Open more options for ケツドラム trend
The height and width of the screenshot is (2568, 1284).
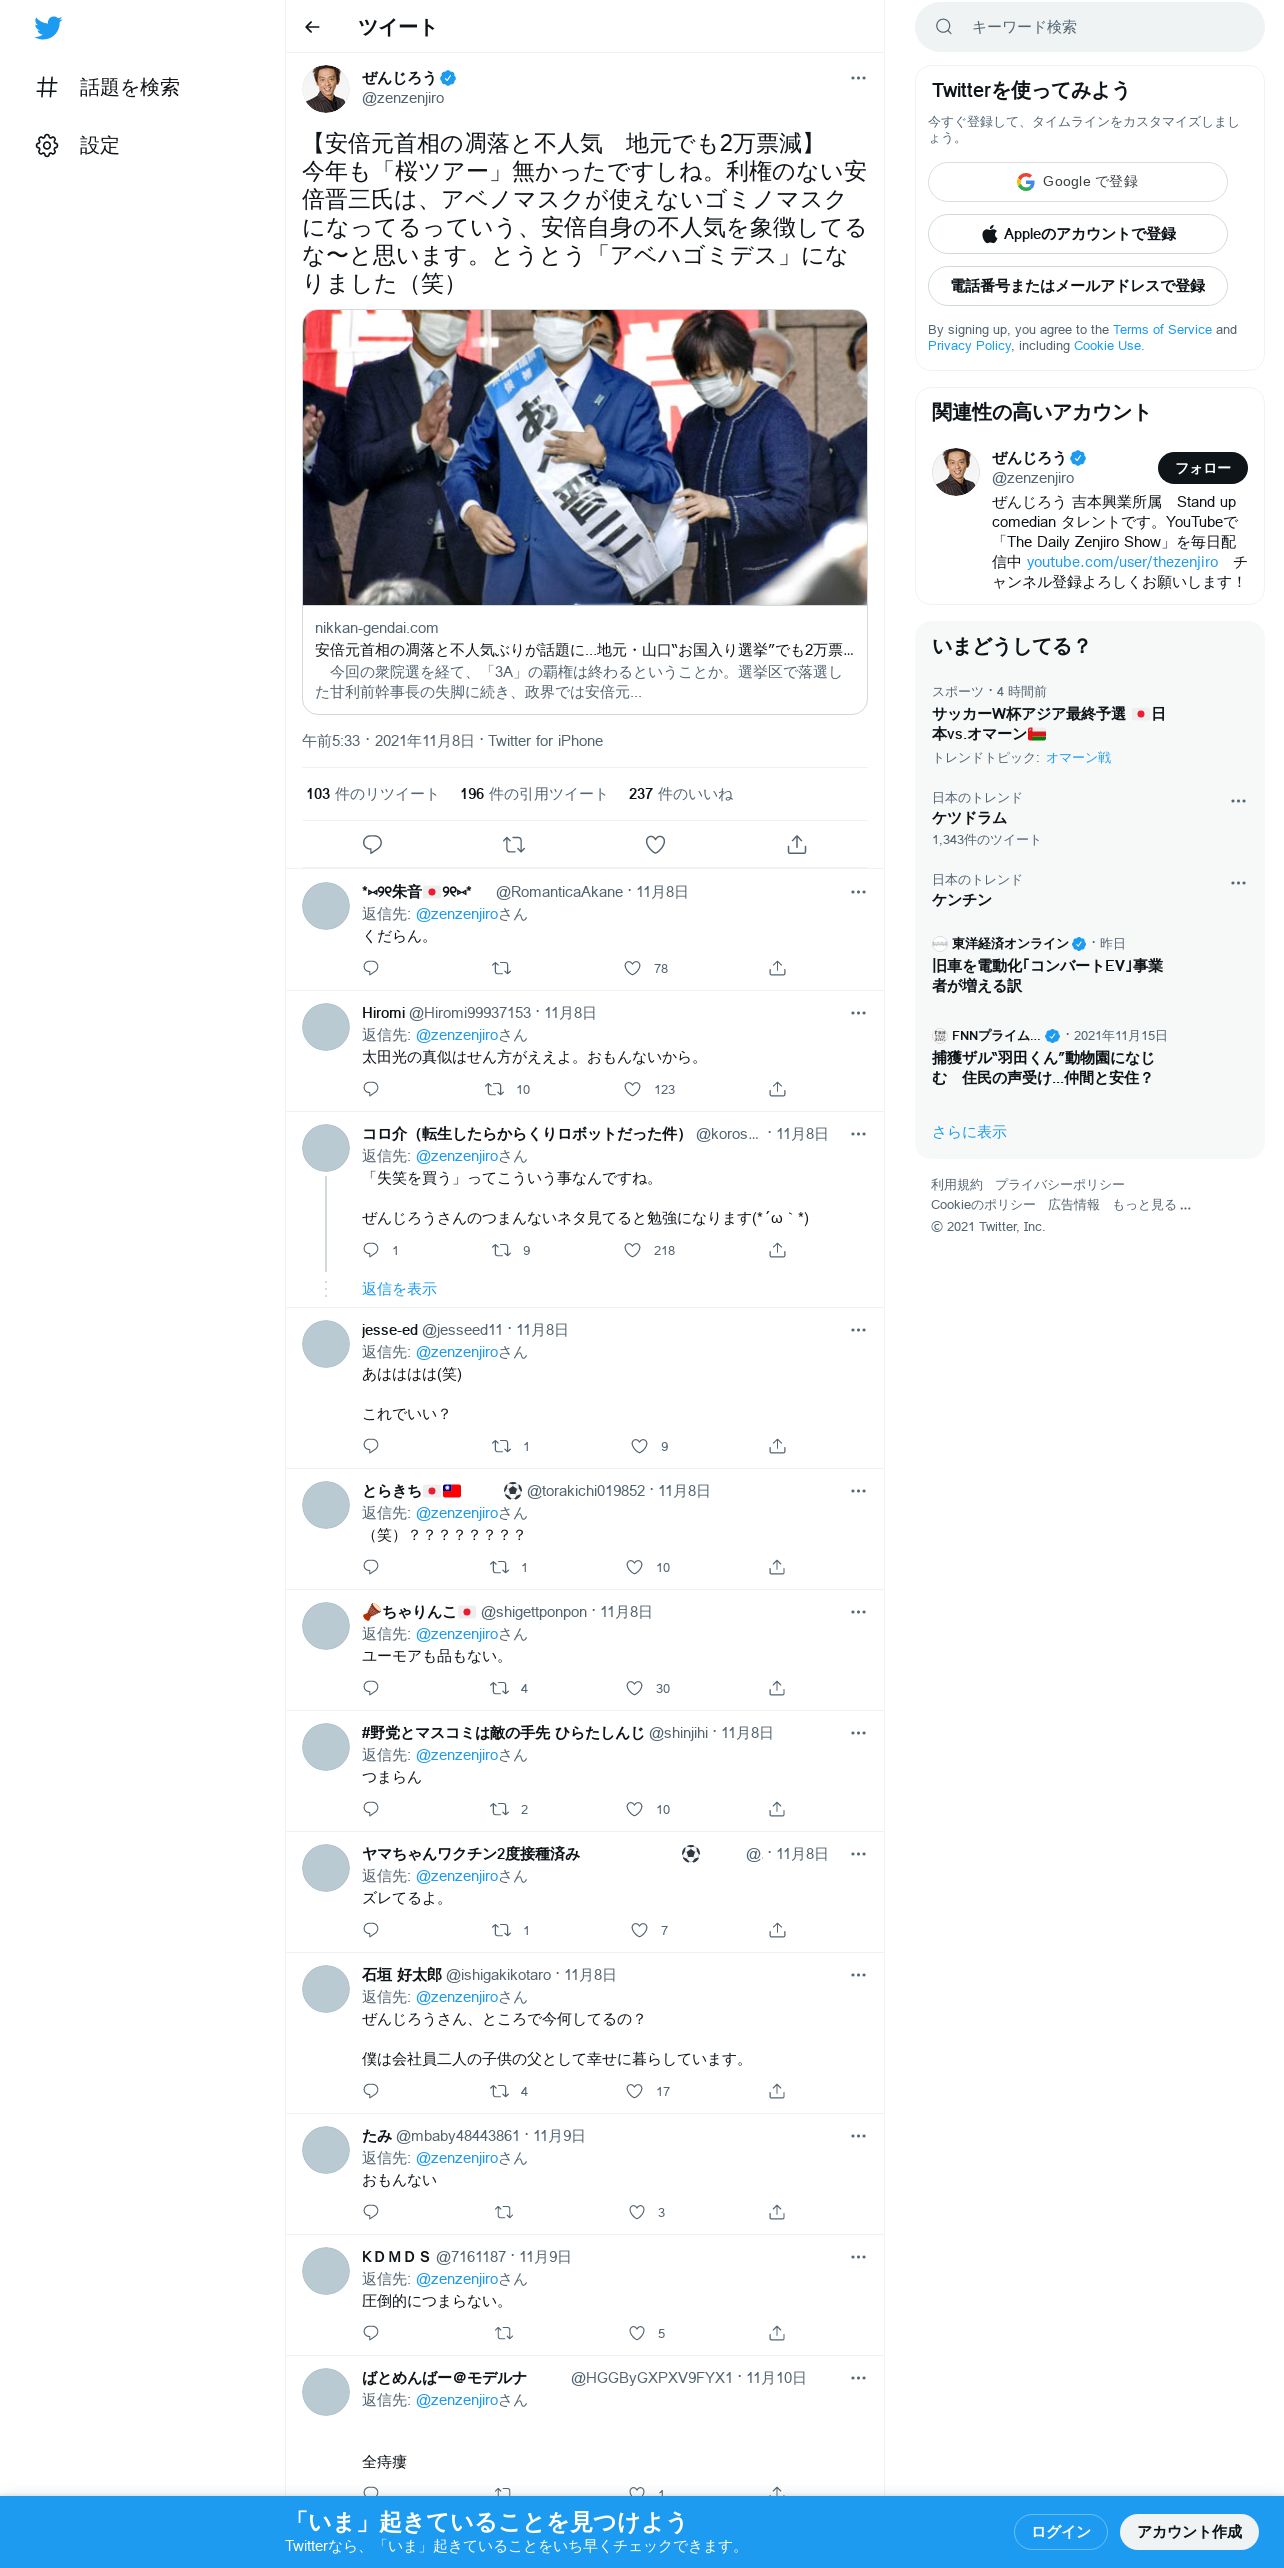tap(1238, 801)
